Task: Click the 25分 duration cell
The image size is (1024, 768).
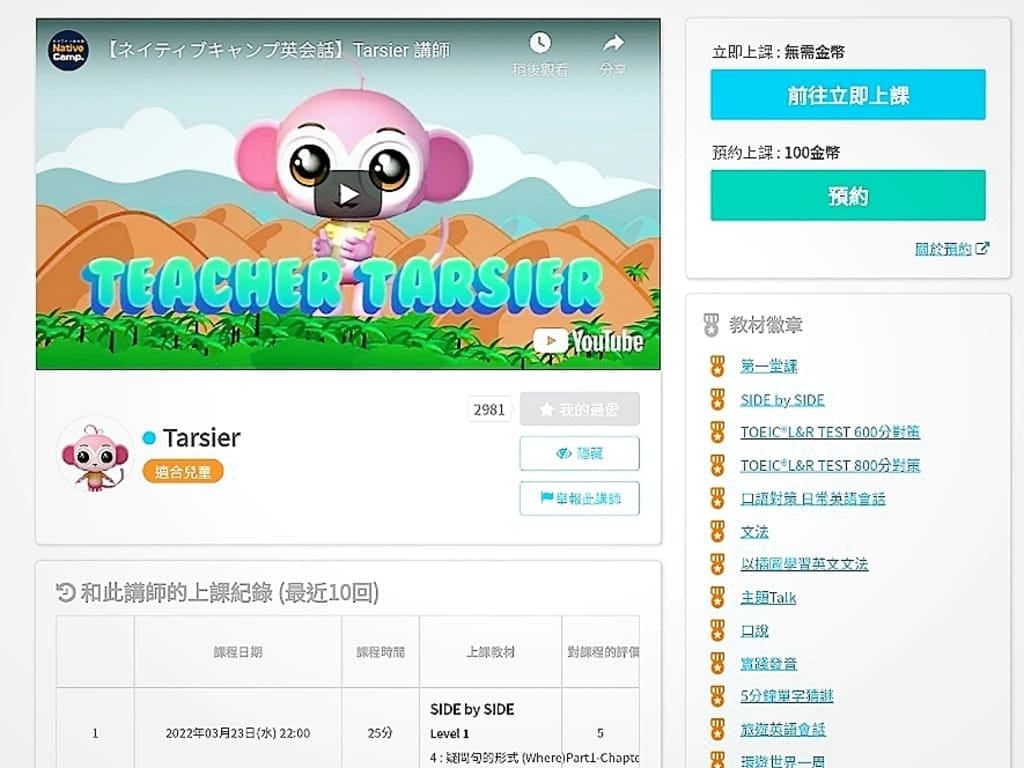Action: [380, 733]
